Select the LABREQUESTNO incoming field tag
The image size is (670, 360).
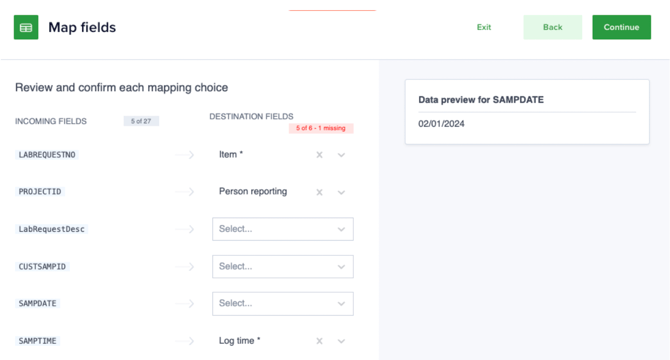click(x=47, y=155)
